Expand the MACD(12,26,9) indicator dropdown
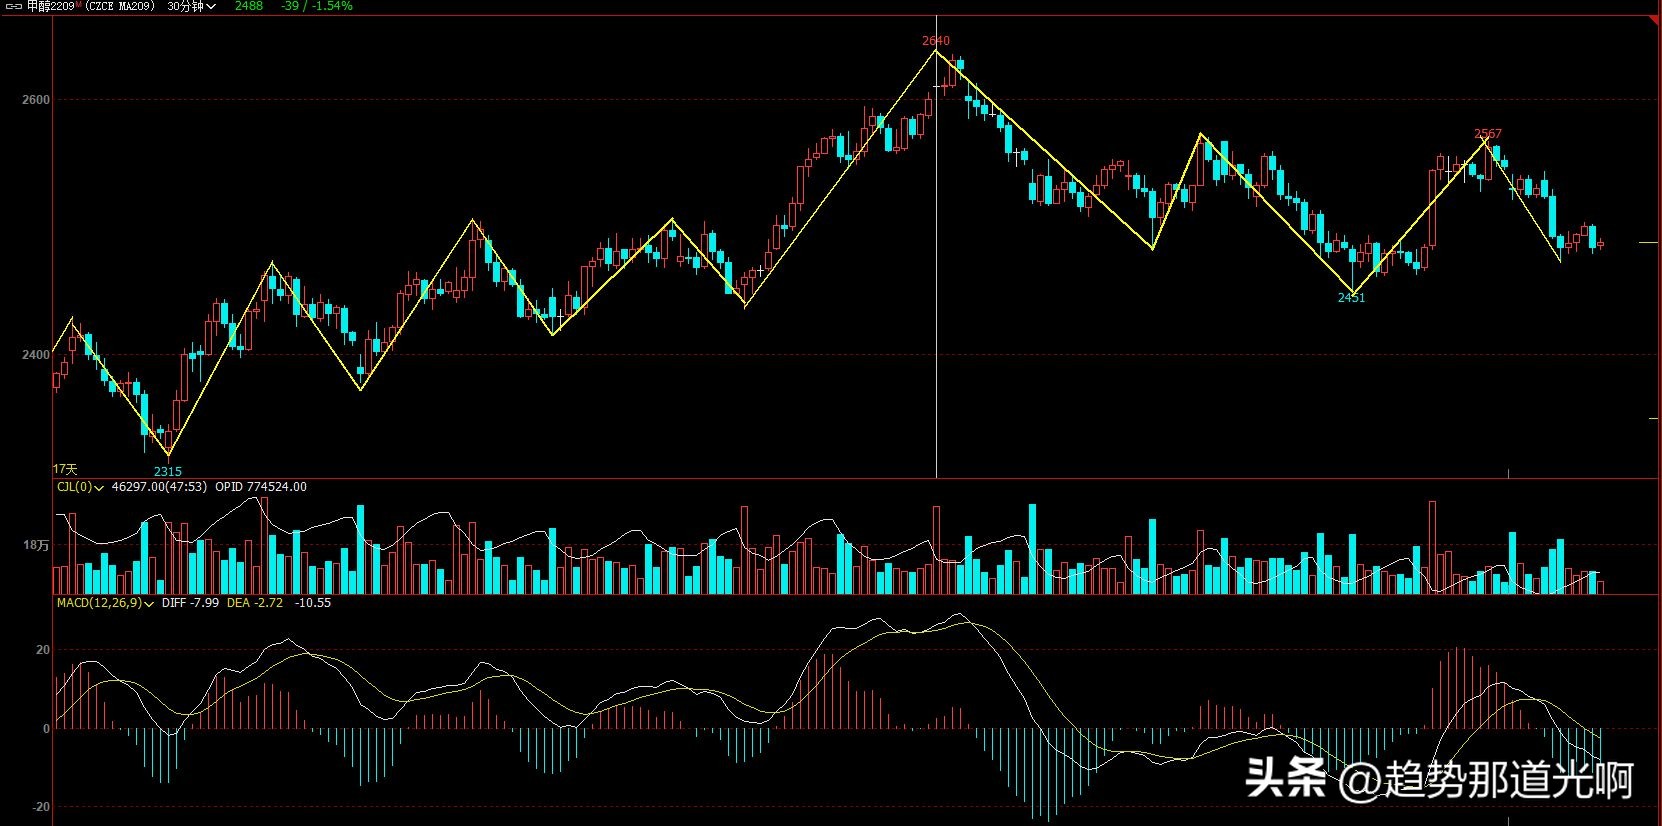Image resolution: width=1662 pixels, height=826 pixels. coord(105,603)
